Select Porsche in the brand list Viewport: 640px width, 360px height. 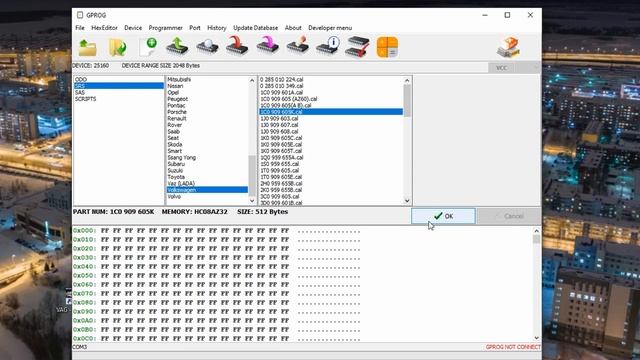(207, 112)
